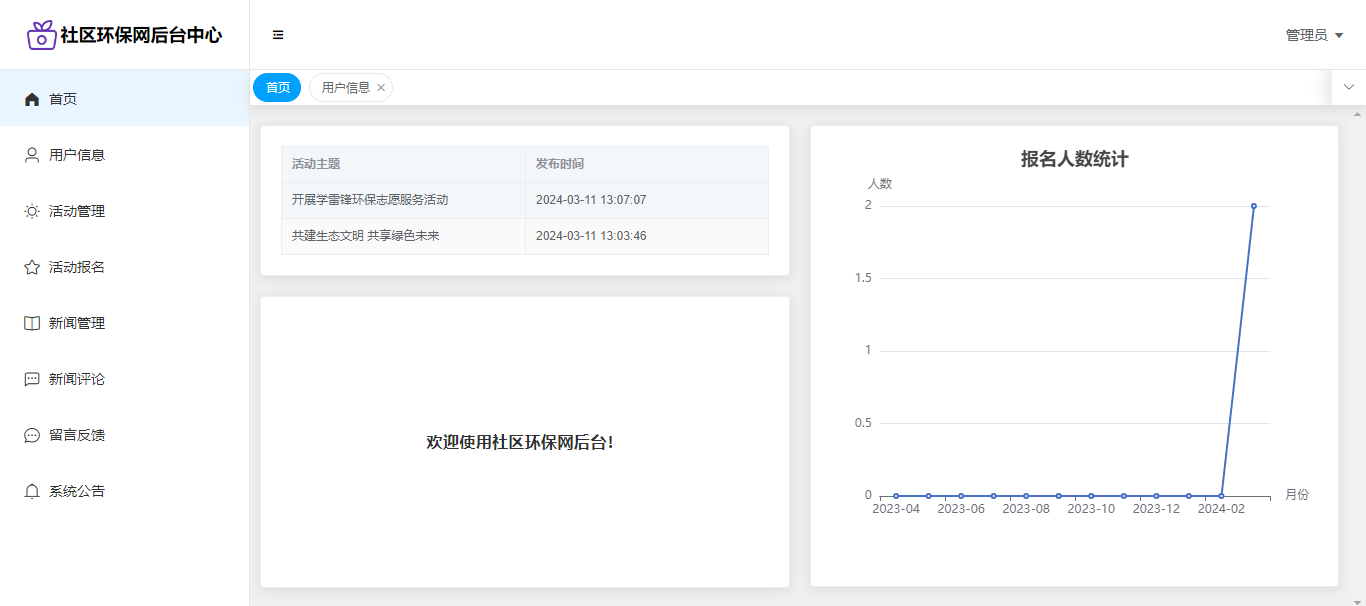Image resolution: width=1366 pixels, height=606 pixels.
Task: Click the star icon for 活动报名
Action: pyautogui.click(x=32, y=267)
